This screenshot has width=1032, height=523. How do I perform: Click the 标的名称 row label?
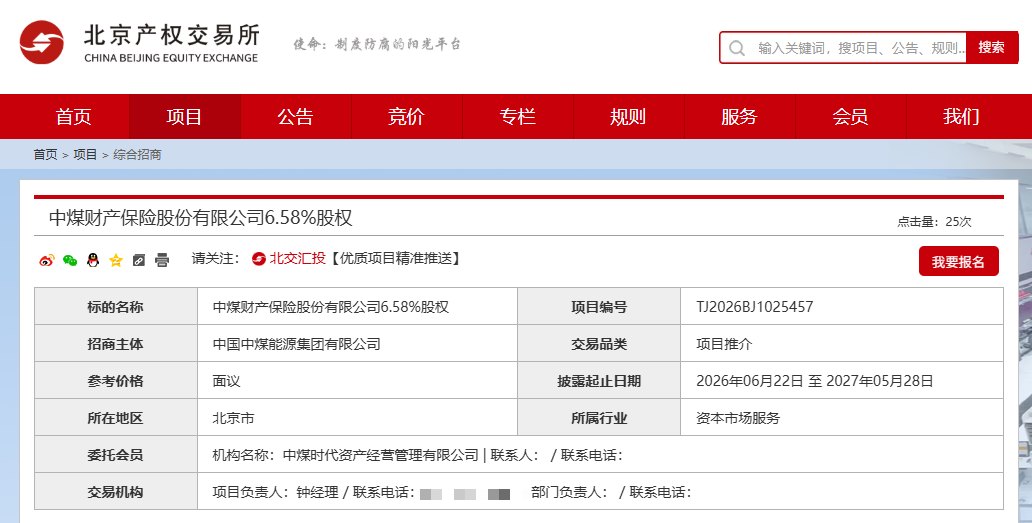point(115,307)
